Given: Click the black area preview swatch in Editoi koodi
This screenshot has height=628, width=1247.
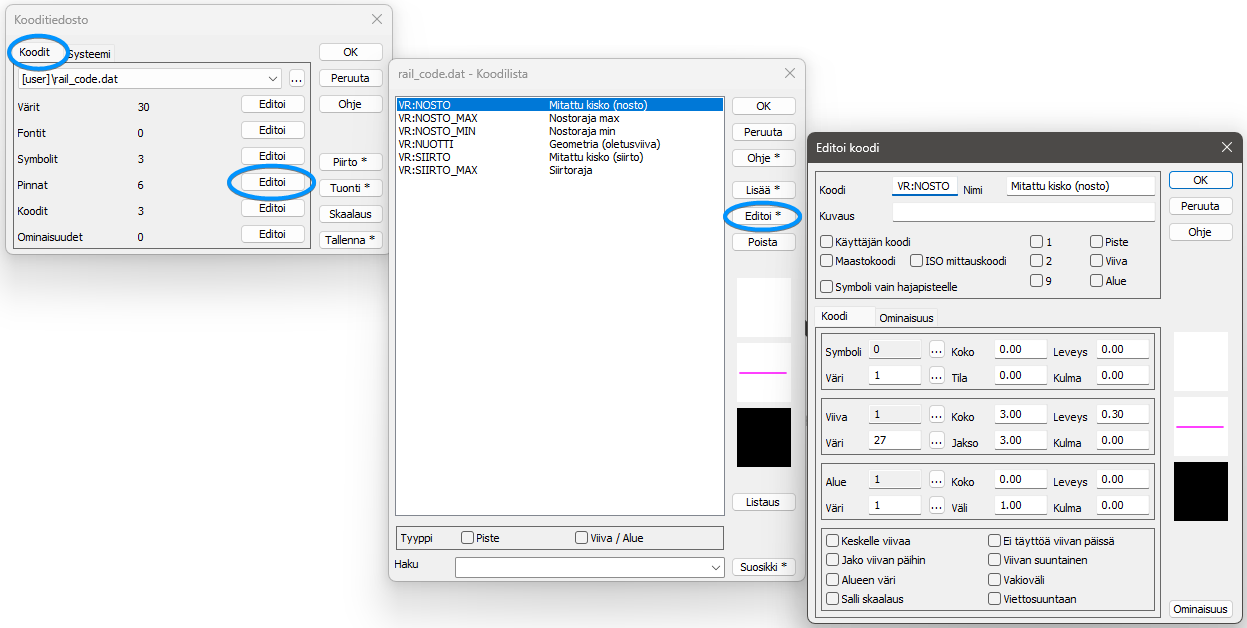Looking at the screenshot, I should click(x=1200, y=491).
